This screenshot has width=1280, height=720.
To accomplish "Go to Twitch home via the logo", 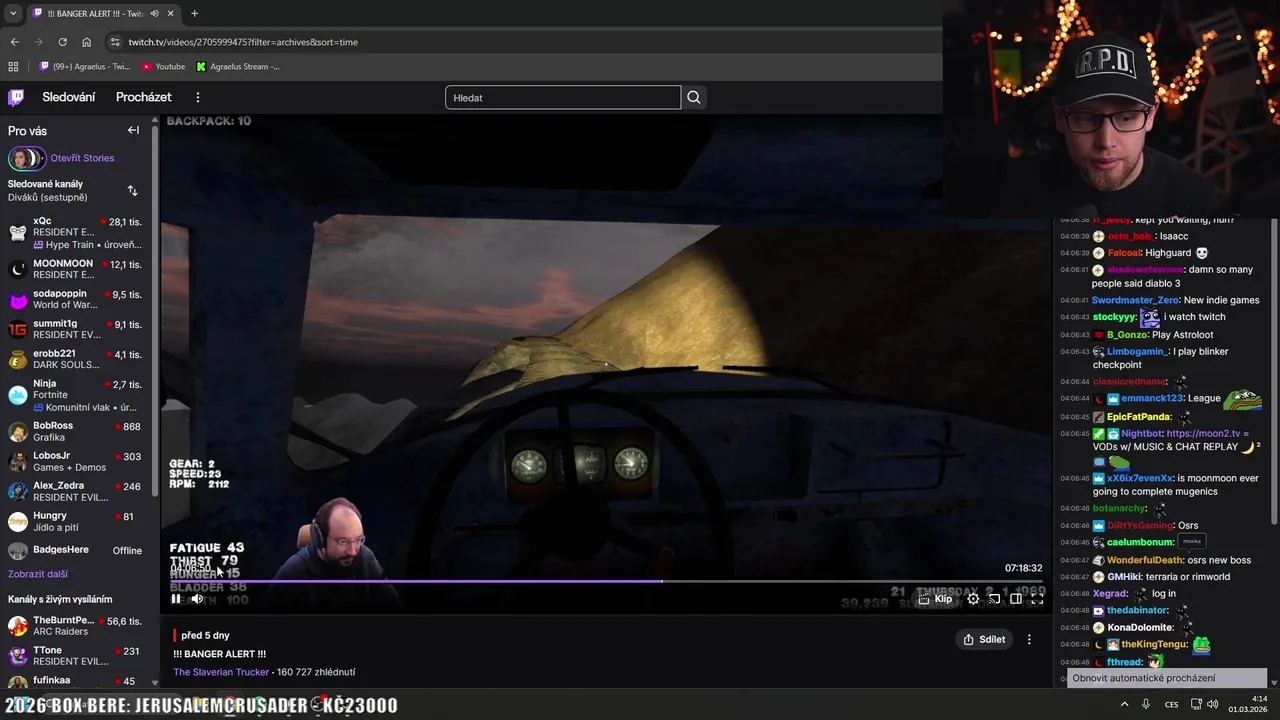I will point(16,97).
